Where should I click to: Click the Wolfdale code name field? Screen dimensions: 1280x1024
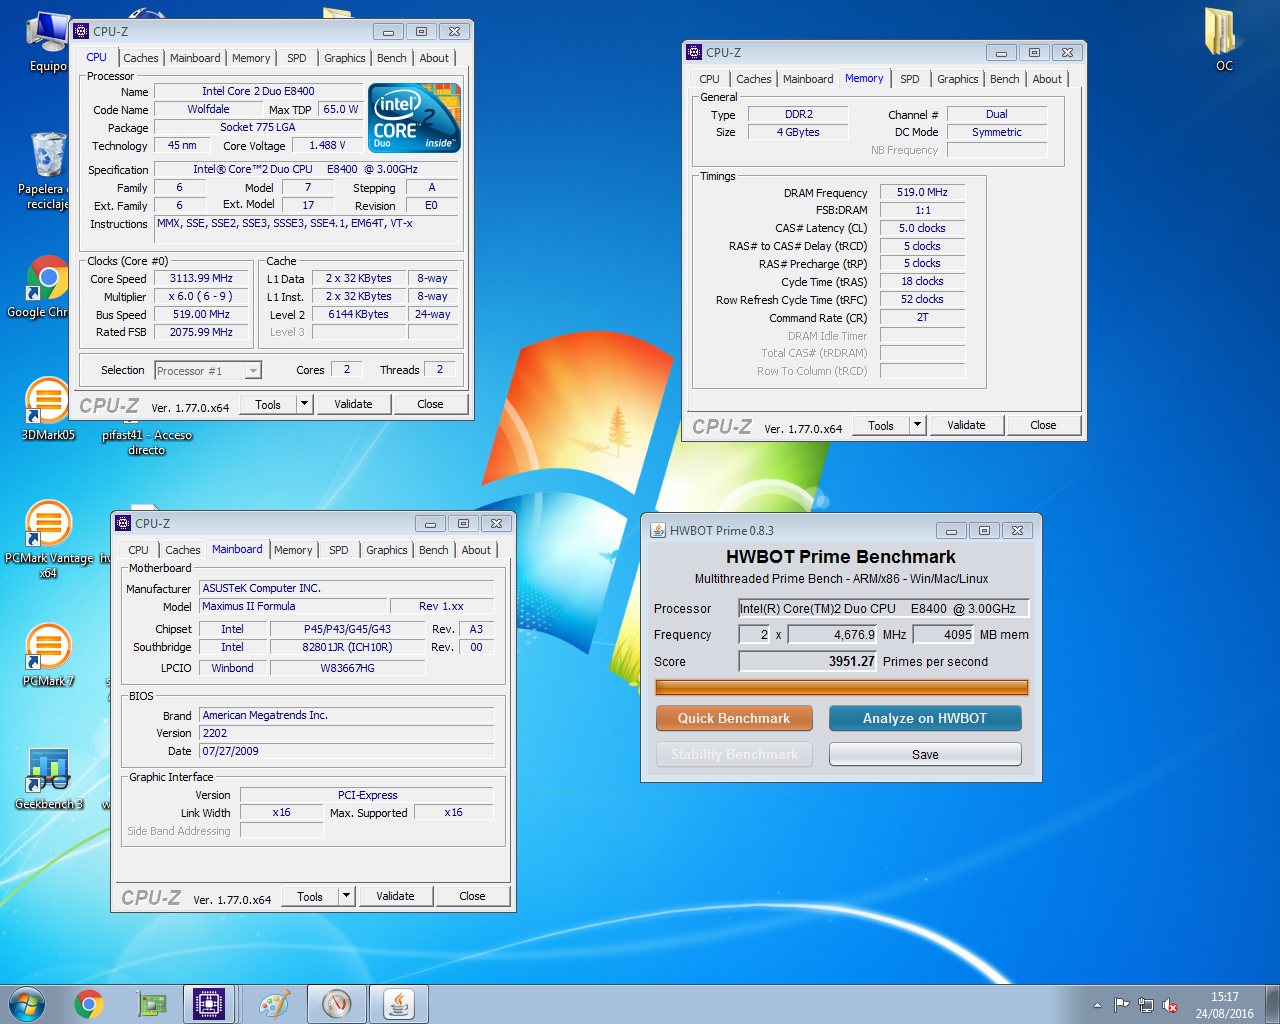[208, 109]
